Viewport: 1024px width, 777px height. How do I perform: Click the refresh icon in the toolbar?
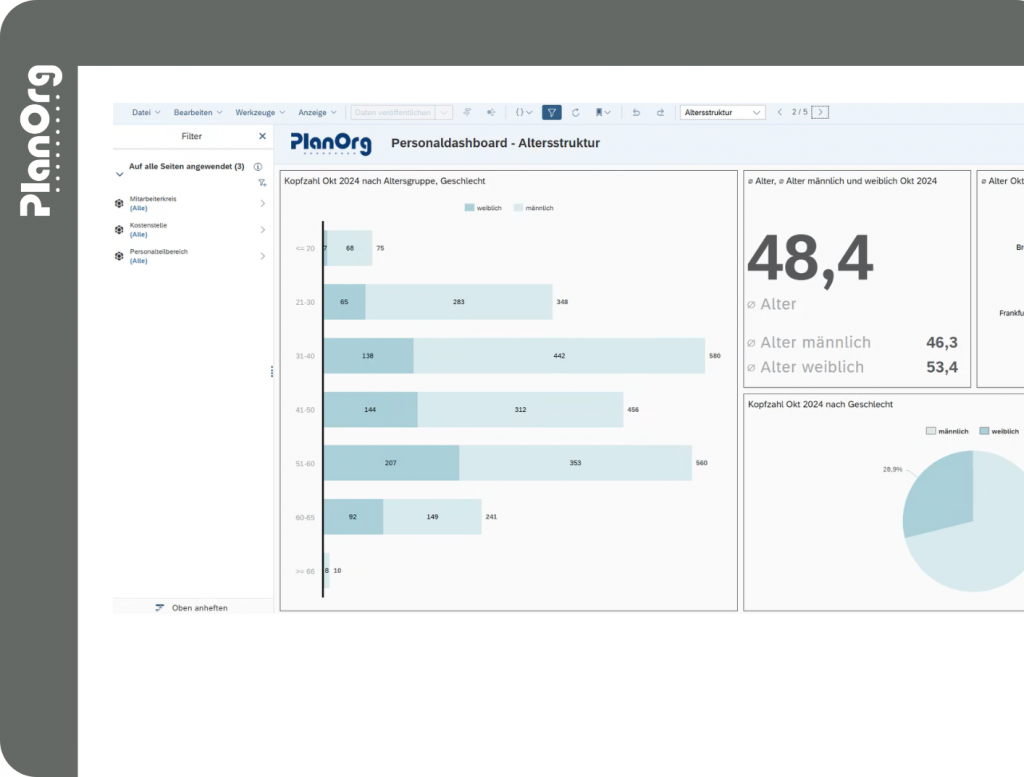(575, 113)
